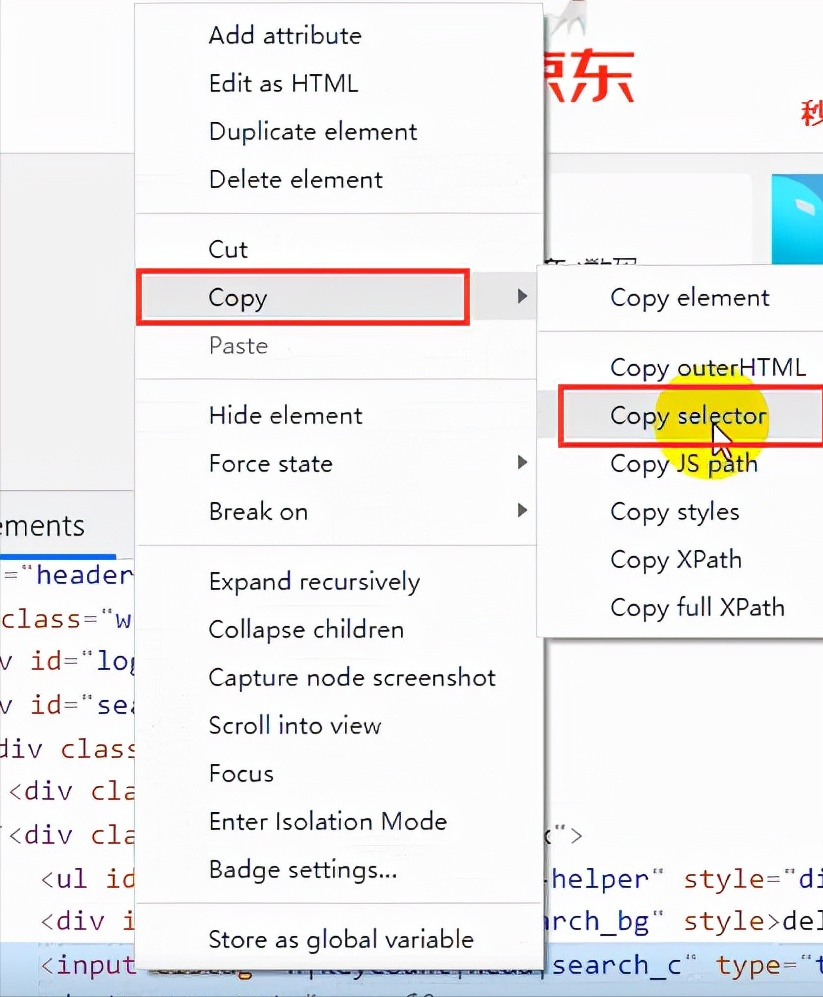Select Duplicate element menu entry
823x997 pixels.
[x=313, y=132]
